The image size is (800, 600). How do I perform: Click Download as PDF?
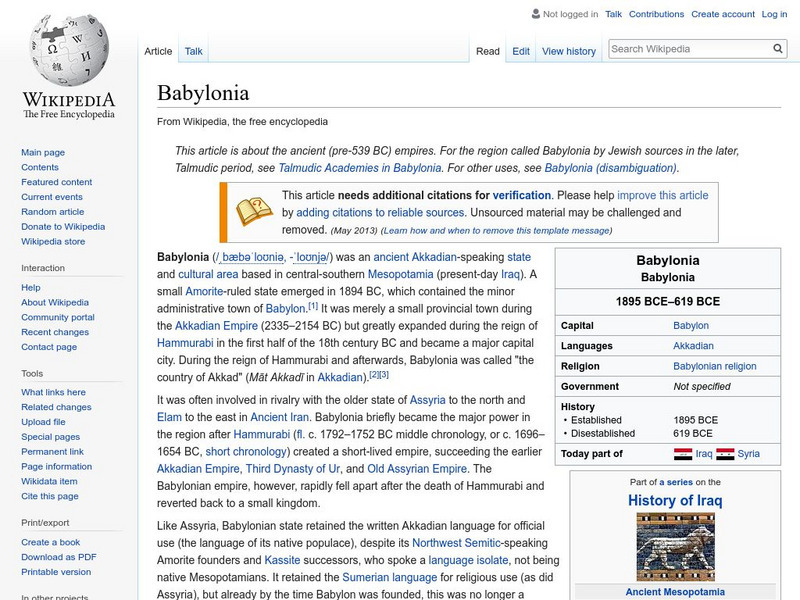pyautogui.click(x=59, y=557)
